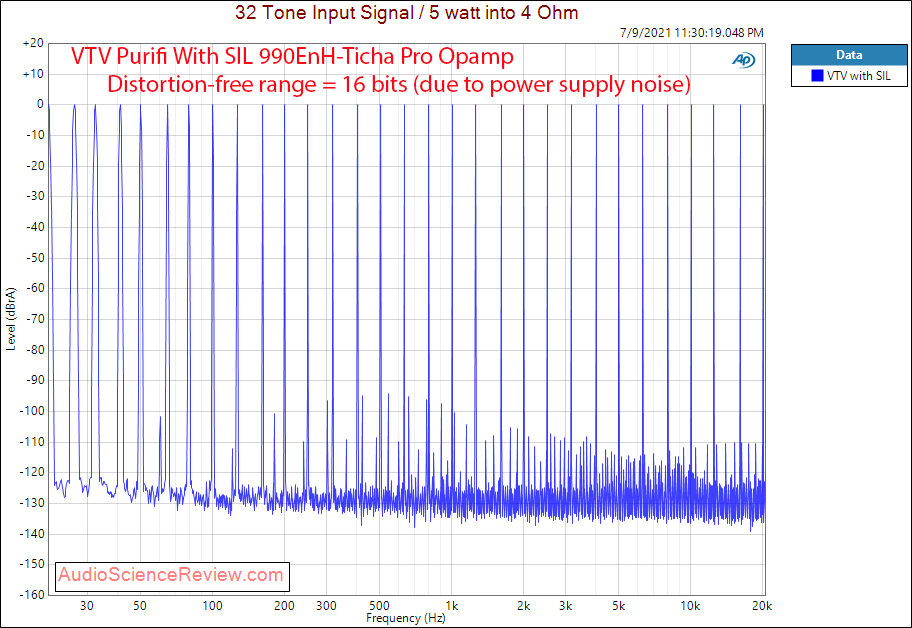Click the "0" level axis label
This screenshot has width=912, height=628.
pyautogui.click(x=40, y=105)
